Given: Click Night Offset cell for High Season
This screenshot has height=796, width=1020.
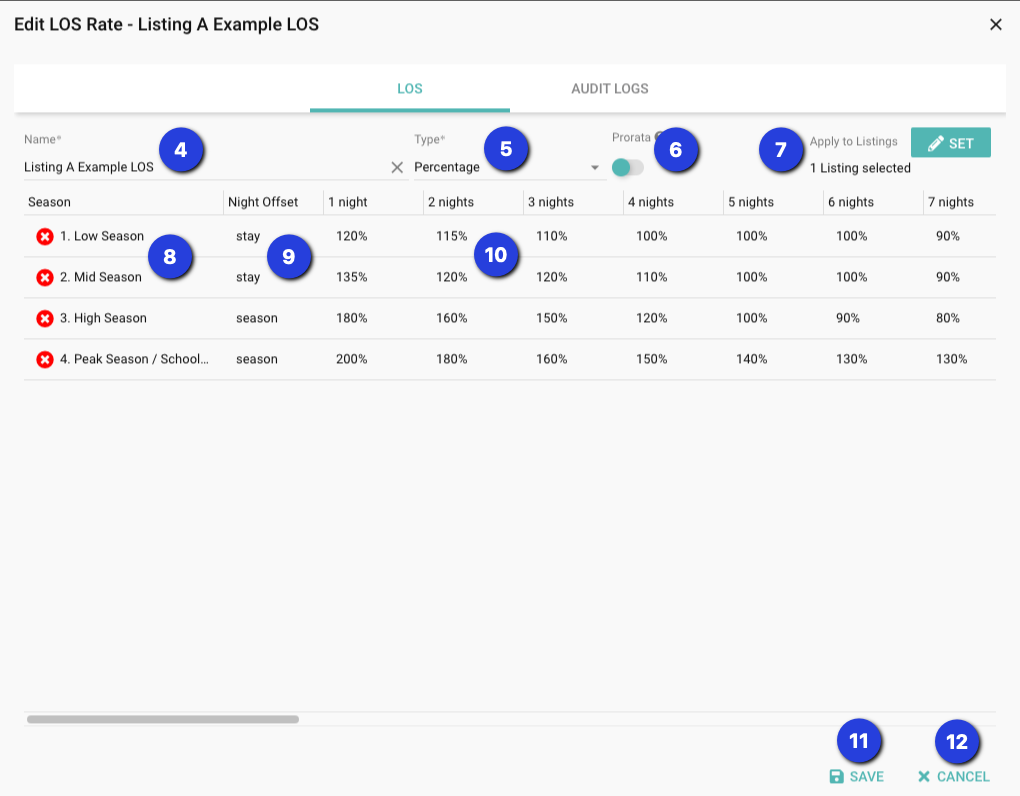Looking at the screenshot, I should [257, 319].
